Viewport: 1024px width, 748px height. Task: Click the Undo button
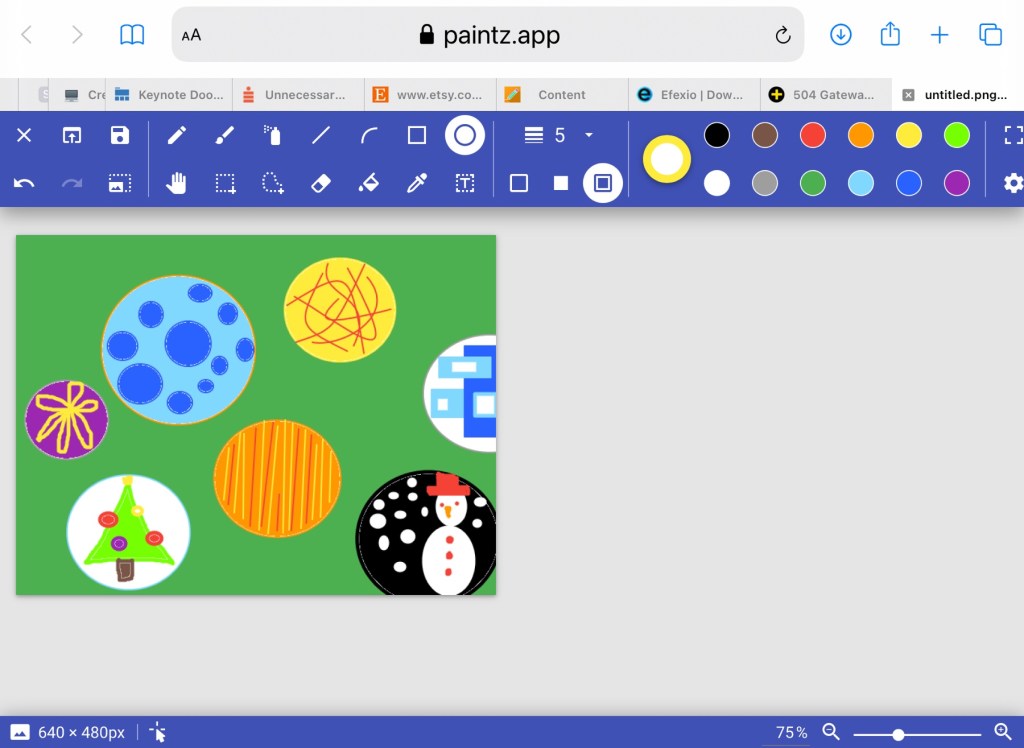[24, 183]
